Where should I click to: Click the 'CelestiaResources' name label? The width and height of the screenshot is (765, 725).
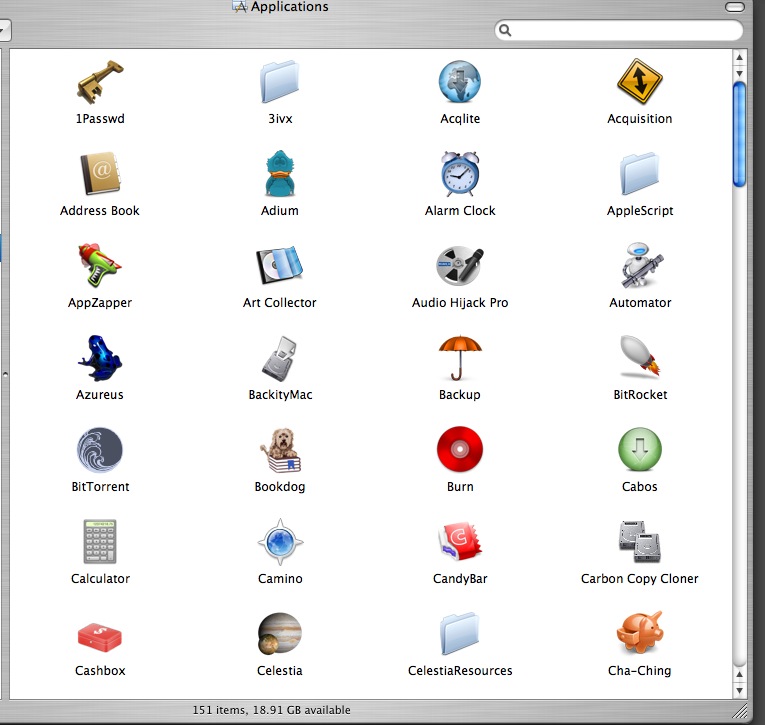point(460,671)
